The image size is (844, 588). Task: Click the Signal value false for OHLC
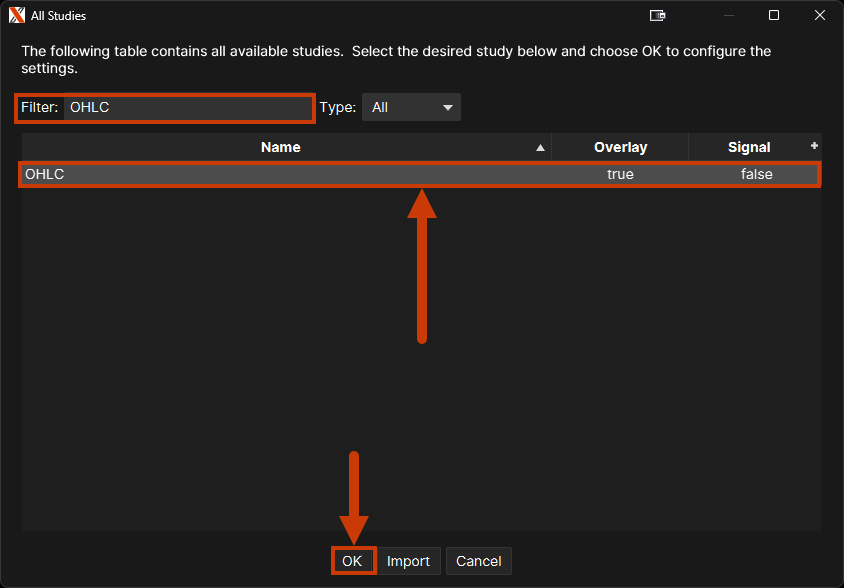pos(756,174)
